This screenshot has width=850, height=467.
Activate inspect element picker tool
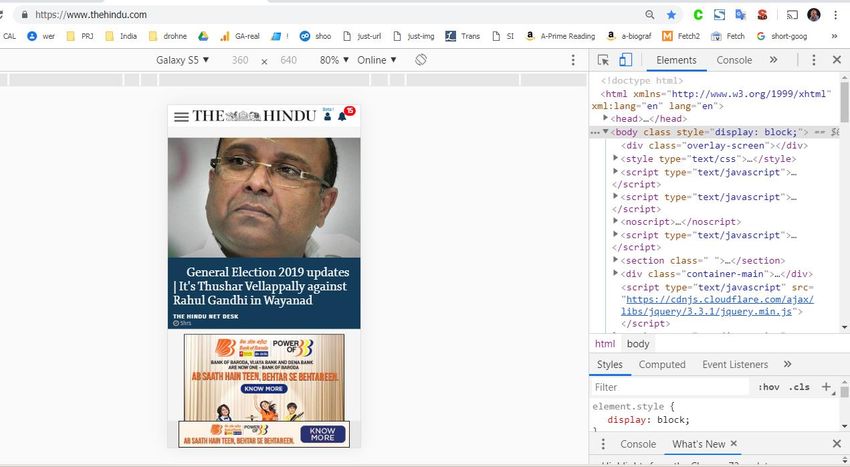(x=603, y=60)
